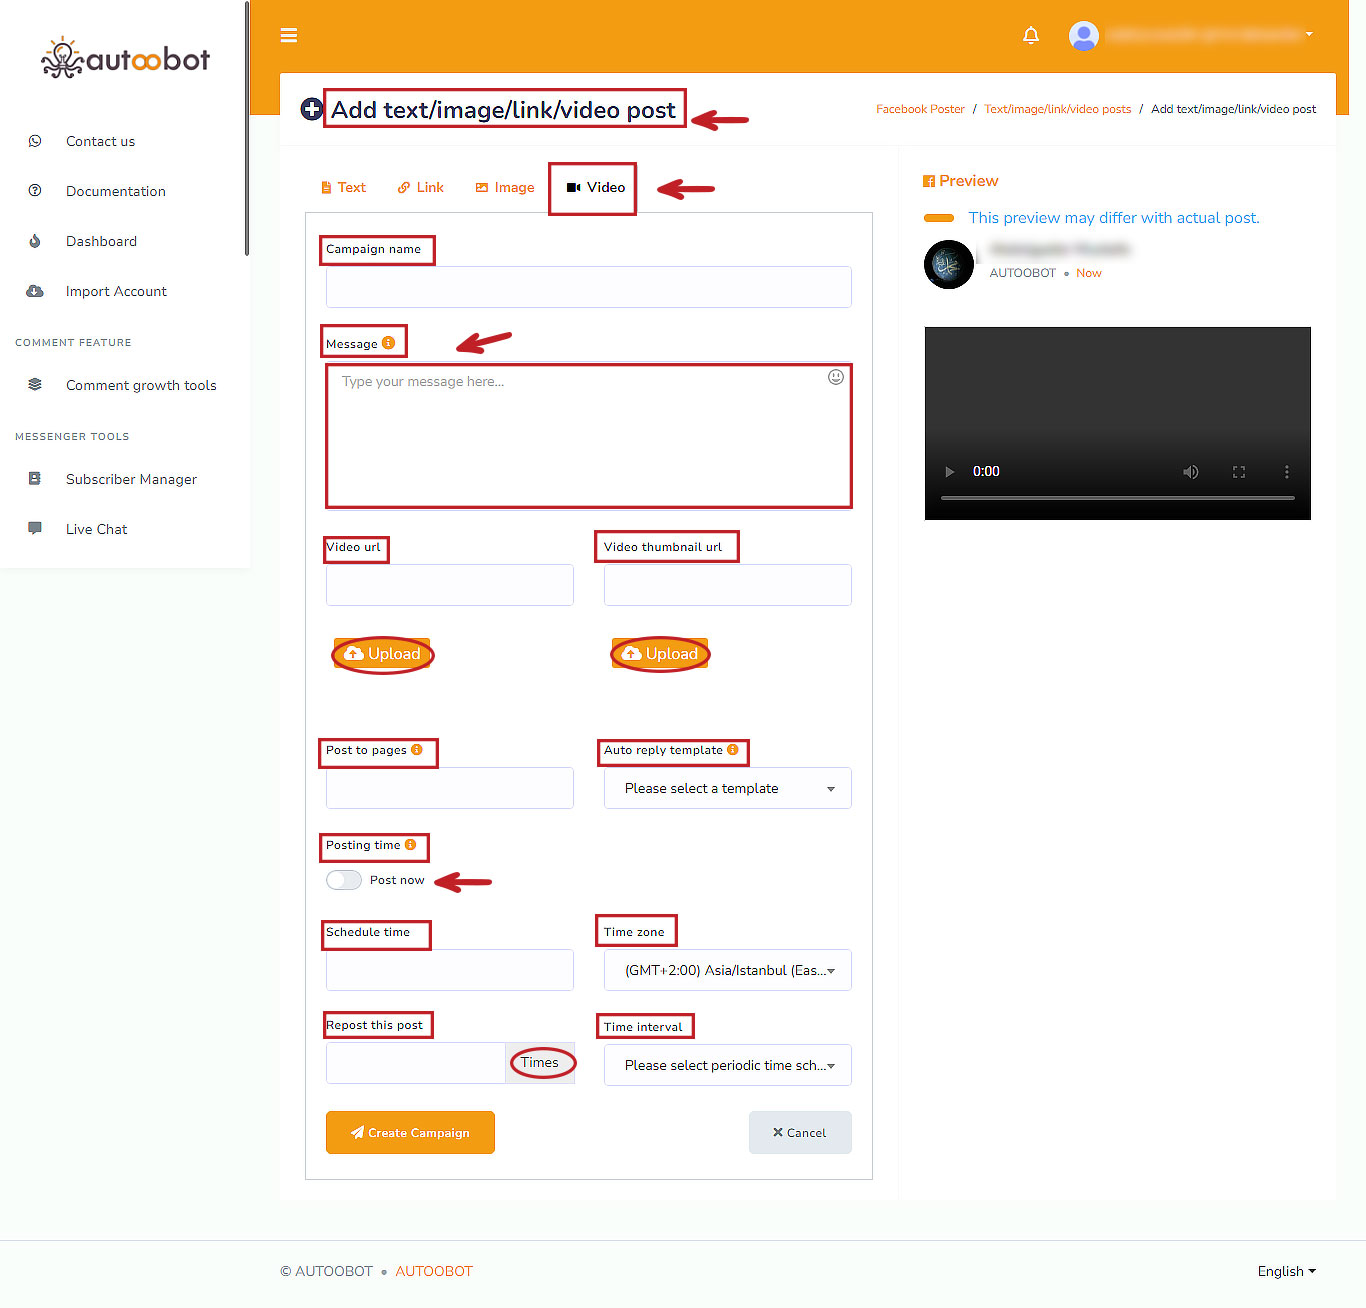
Task: Click the Create Campaign button
Action: tap(410, 1132)
